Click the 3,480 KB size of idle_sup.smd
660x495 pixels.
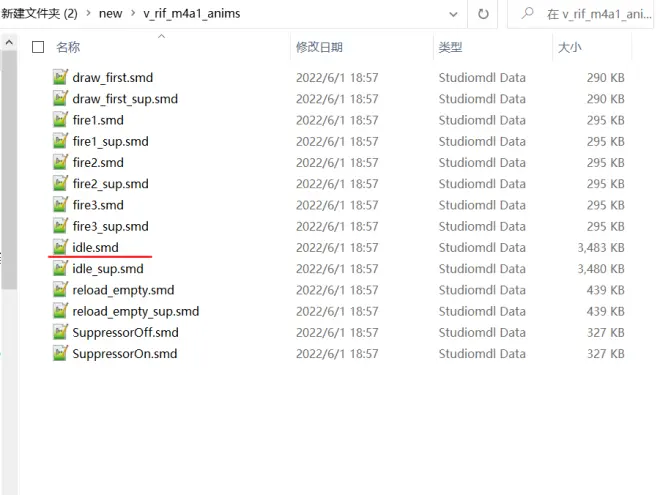click(601, 269)
